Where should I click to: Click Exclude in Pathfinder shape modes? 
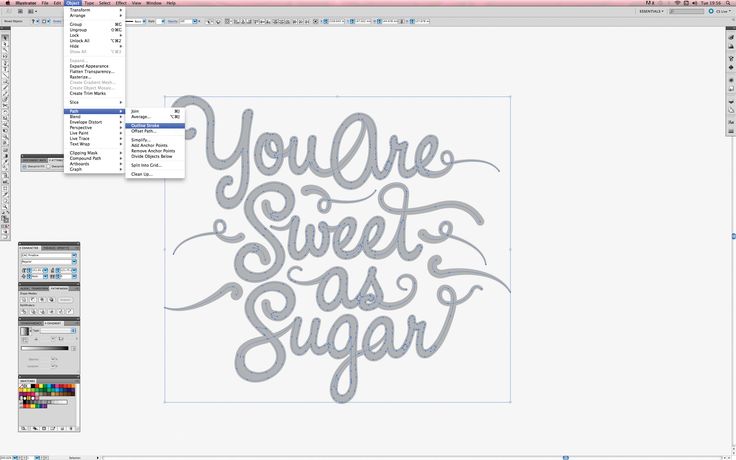pos(51,299)
